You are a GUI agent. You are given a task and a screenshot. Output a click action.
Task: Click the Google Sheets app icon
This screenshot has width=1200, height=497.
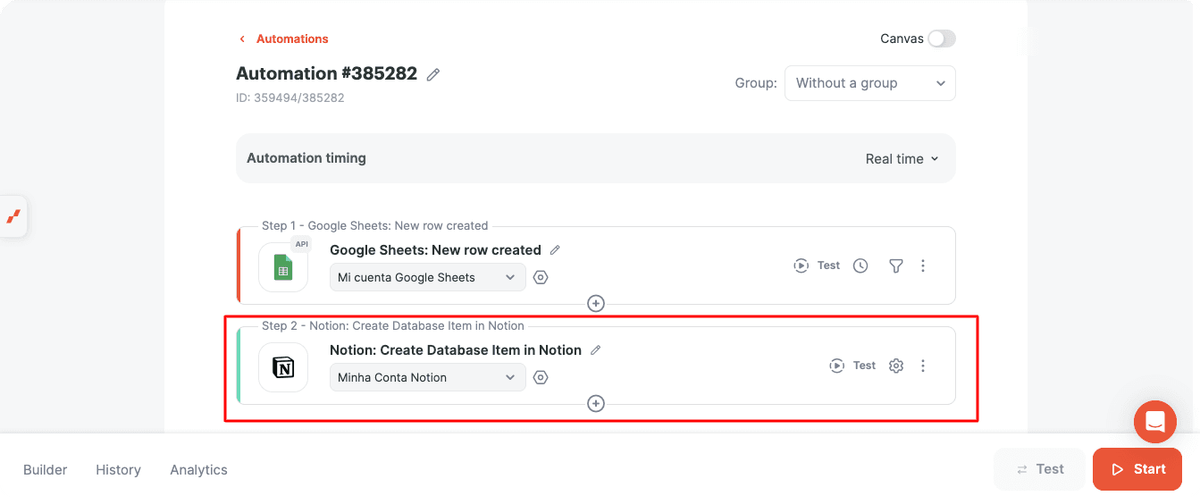click(x=283, y=268)
